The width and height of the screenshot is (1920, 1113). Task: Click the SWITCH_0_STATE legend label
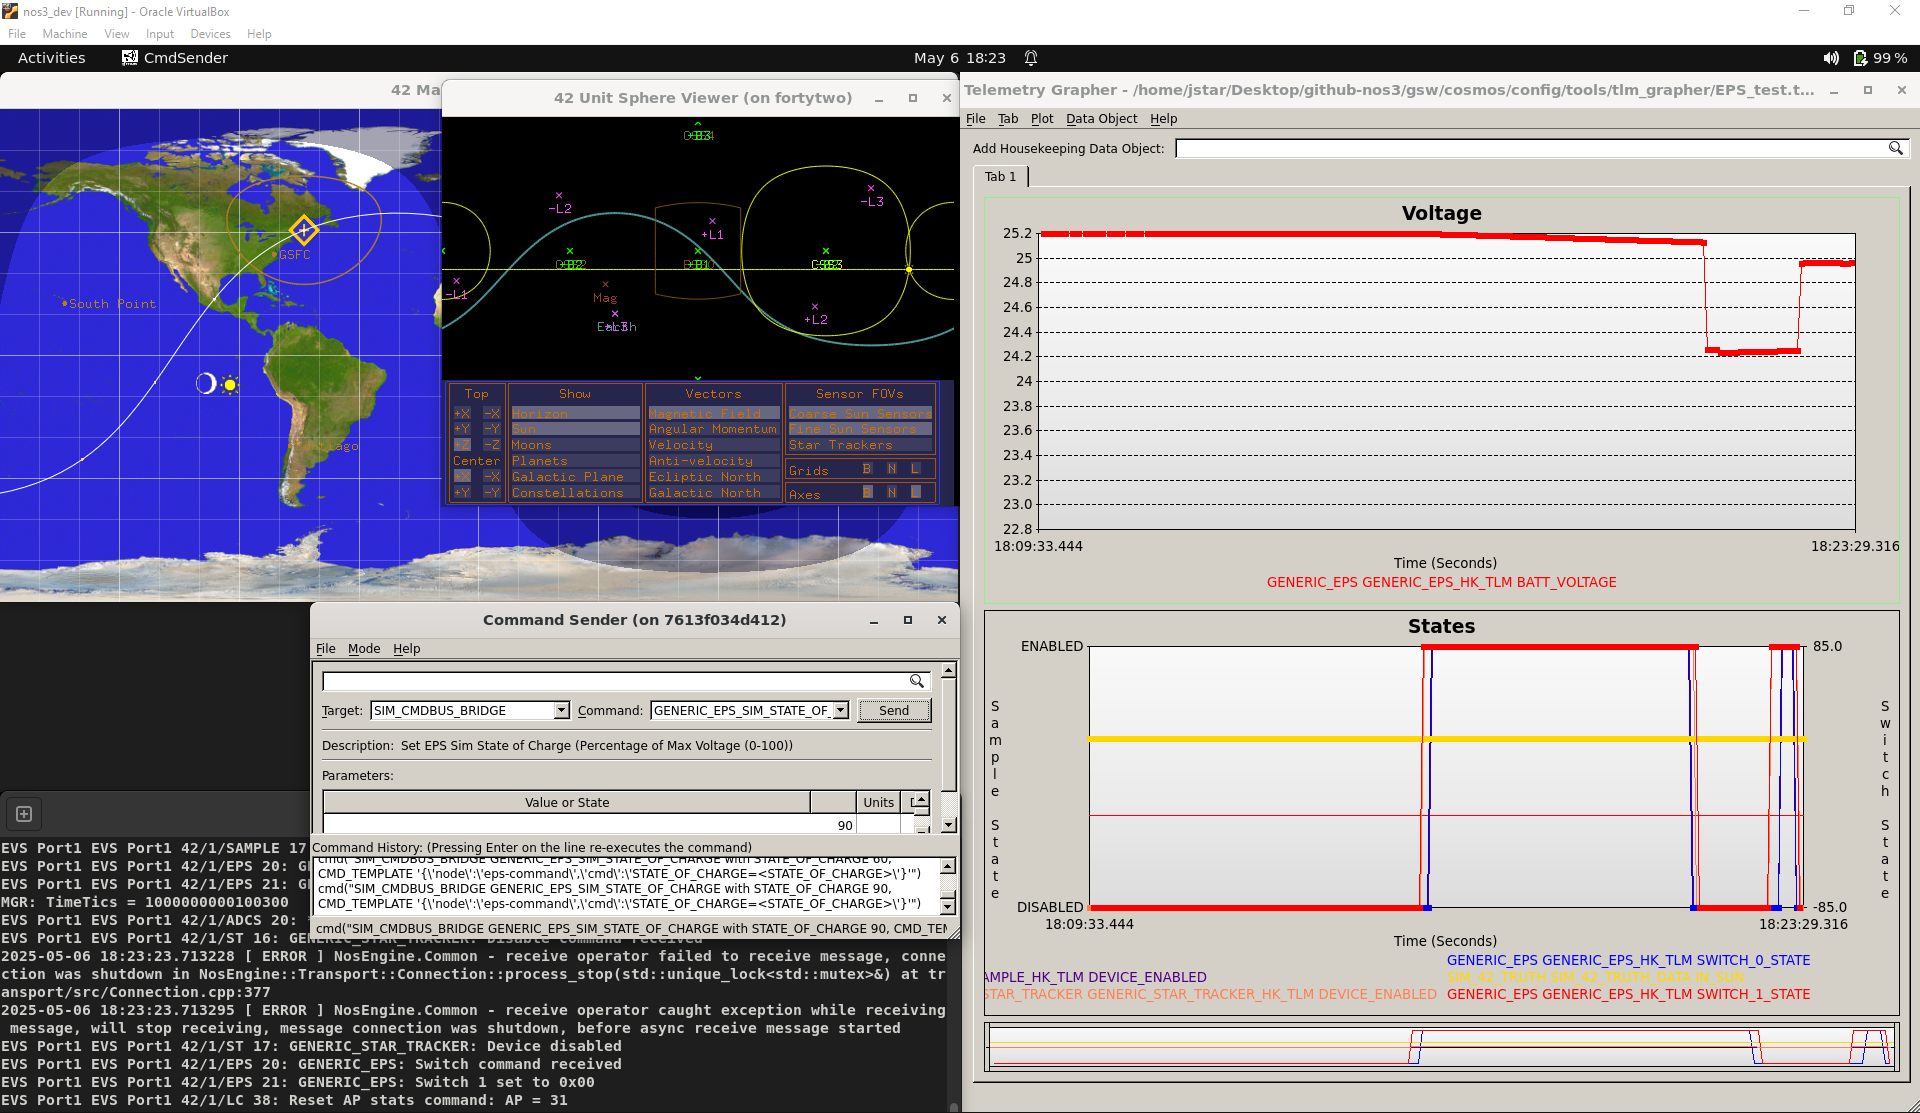(1628, 960)
